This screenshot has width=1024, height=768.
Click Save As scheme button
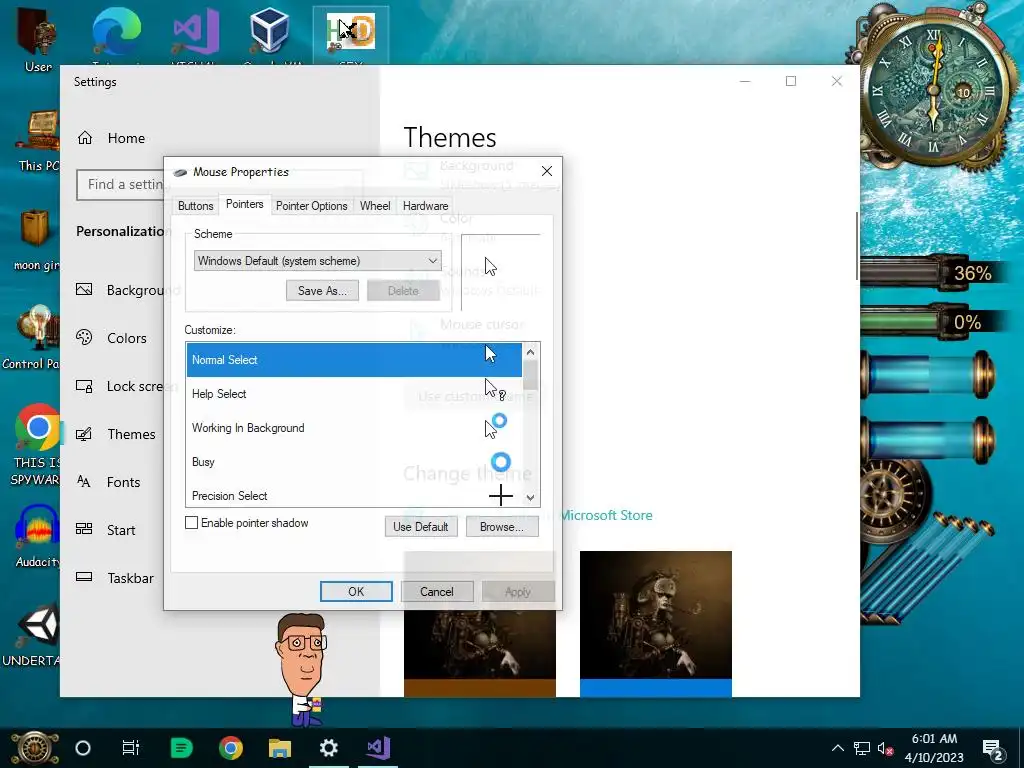(x=322, y=291)
